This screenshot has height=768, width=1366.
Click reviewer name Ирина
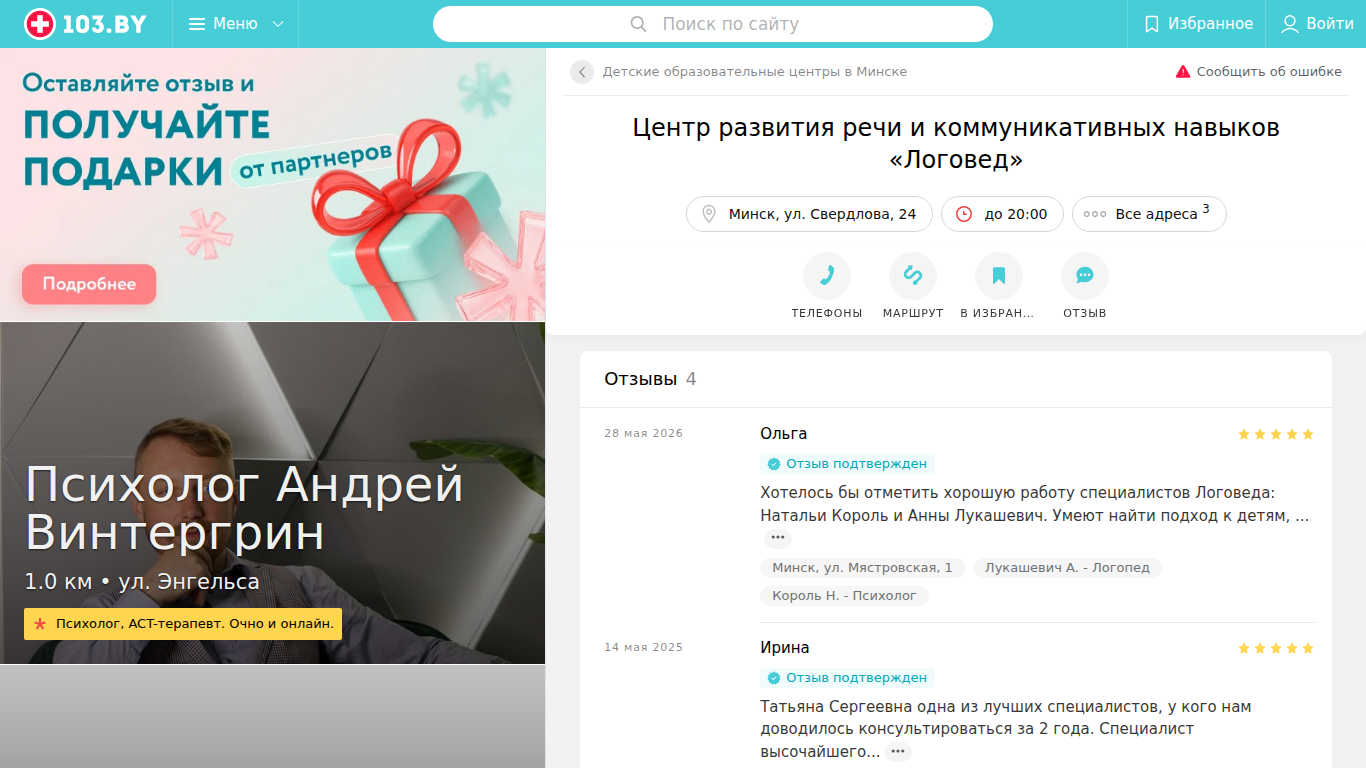tap(785, 648)
